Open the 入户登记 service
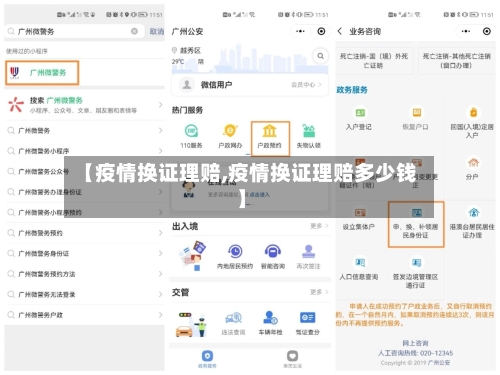Screen dimensions: 500x375 coord(359,119)
